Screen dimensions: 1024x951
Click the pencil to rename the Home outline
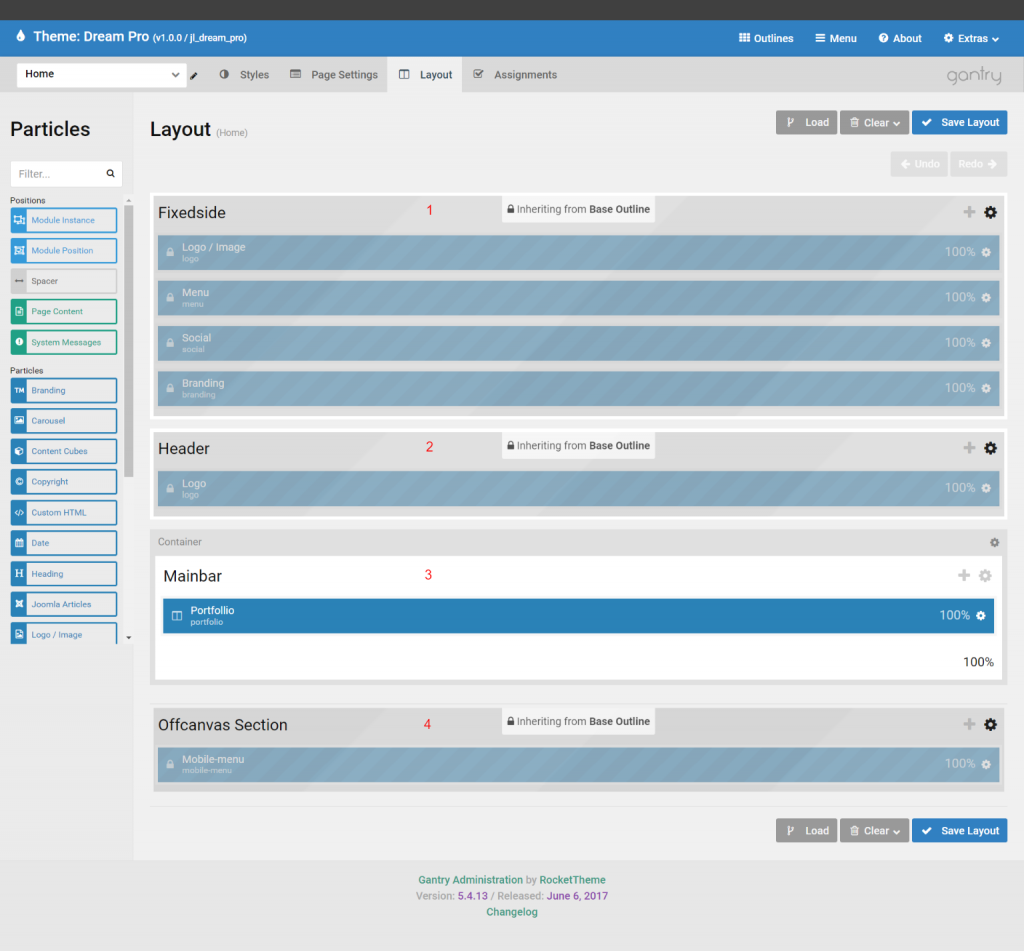pos(193,74)
